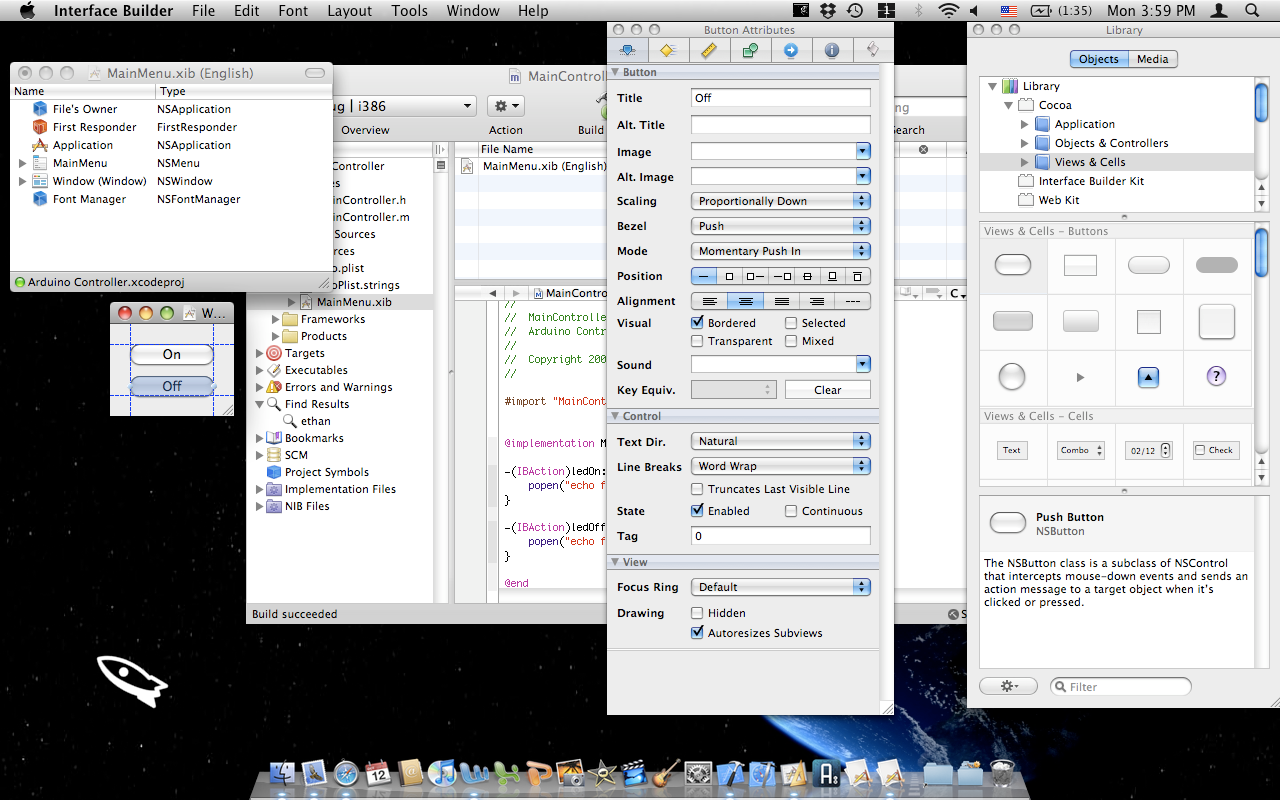The image size is (1280, 800).
Task: Select the square button object in Library
Action: pyautogui.click(x=1148, y=321)
